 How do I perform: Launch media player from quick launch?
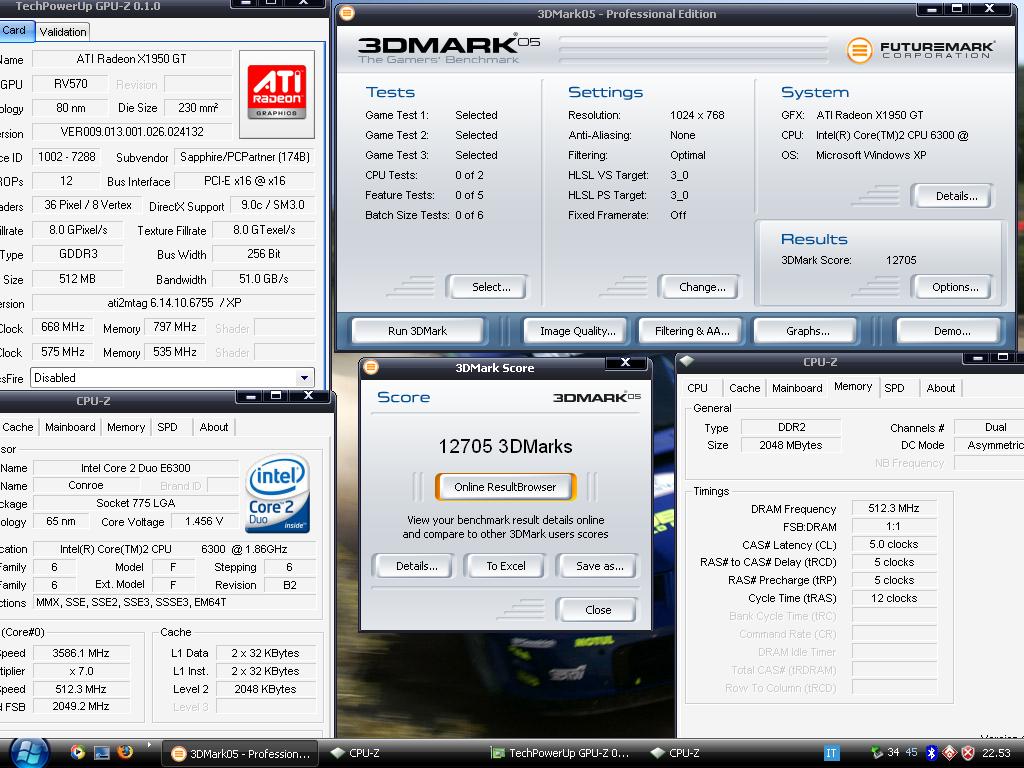(78, 752)
